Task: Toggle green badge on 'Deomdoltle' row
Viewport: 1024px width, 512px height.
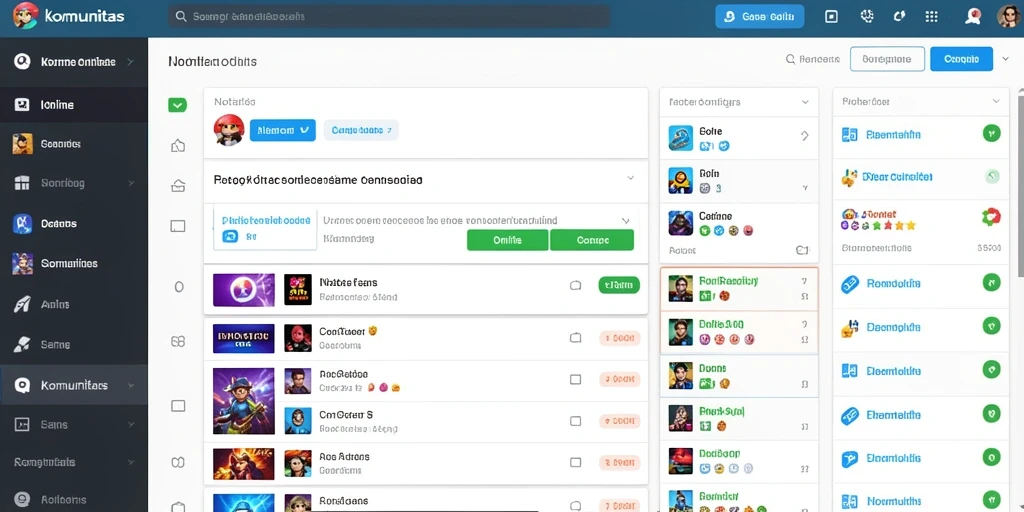Action: (991, 325)
